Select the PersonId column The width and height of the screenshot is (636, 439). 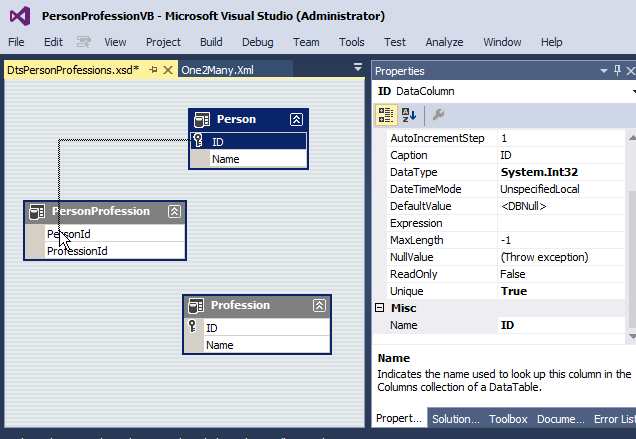pyautogui.click(x=105, y=234)
